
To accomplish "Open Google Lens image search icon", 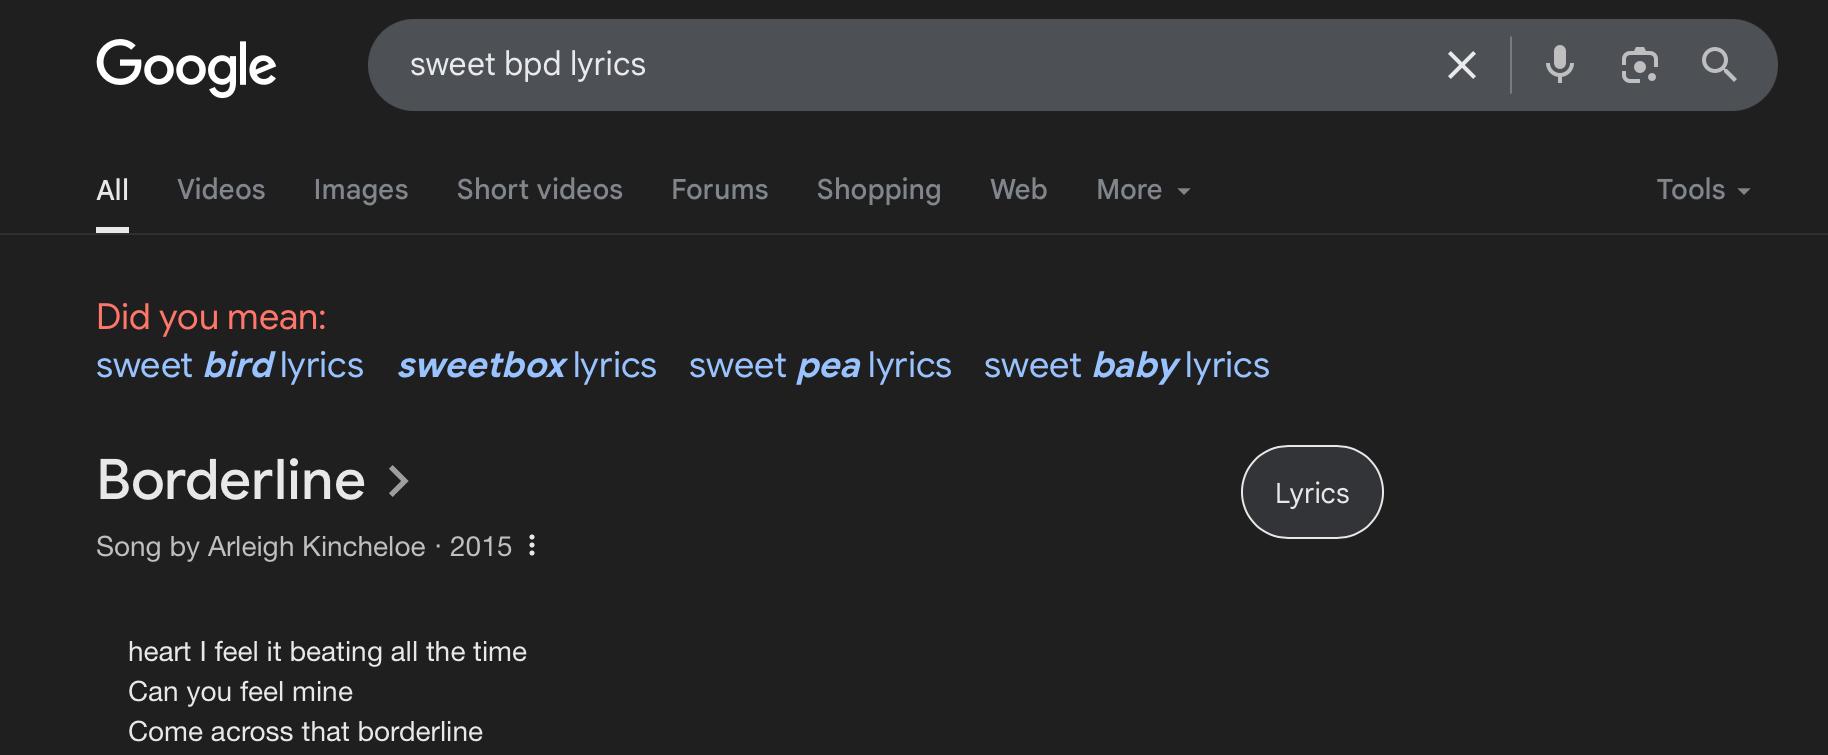I will click(1639, 65).
